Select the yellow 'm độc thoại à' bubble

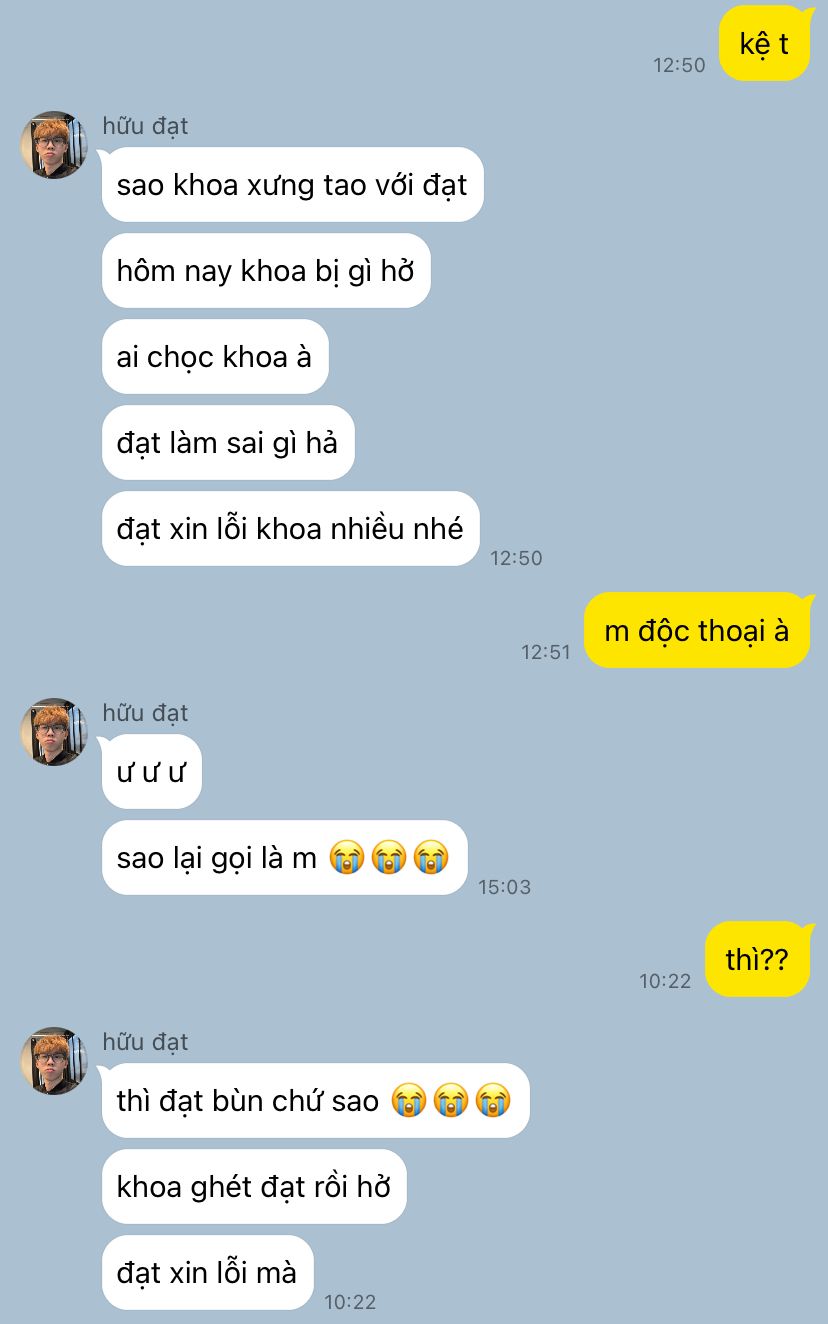click(x=697, y=630)
